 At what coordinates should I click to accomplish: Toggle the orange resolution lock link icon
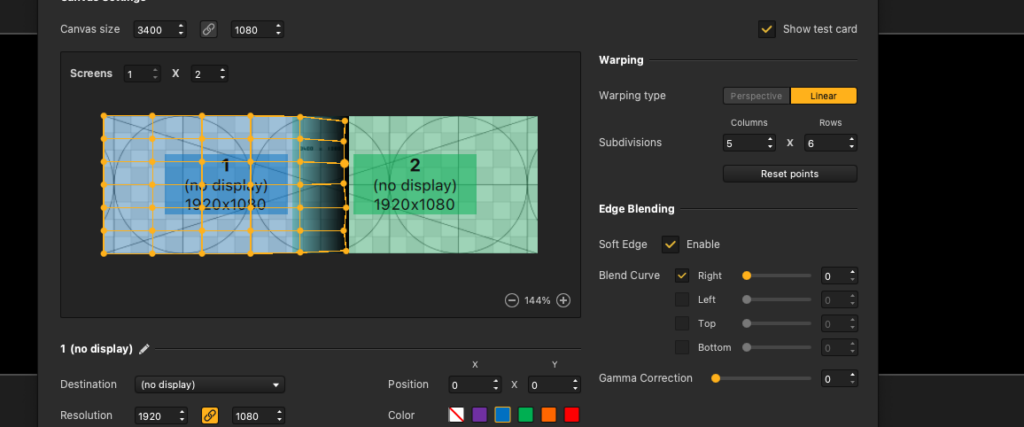pos(210,415)
